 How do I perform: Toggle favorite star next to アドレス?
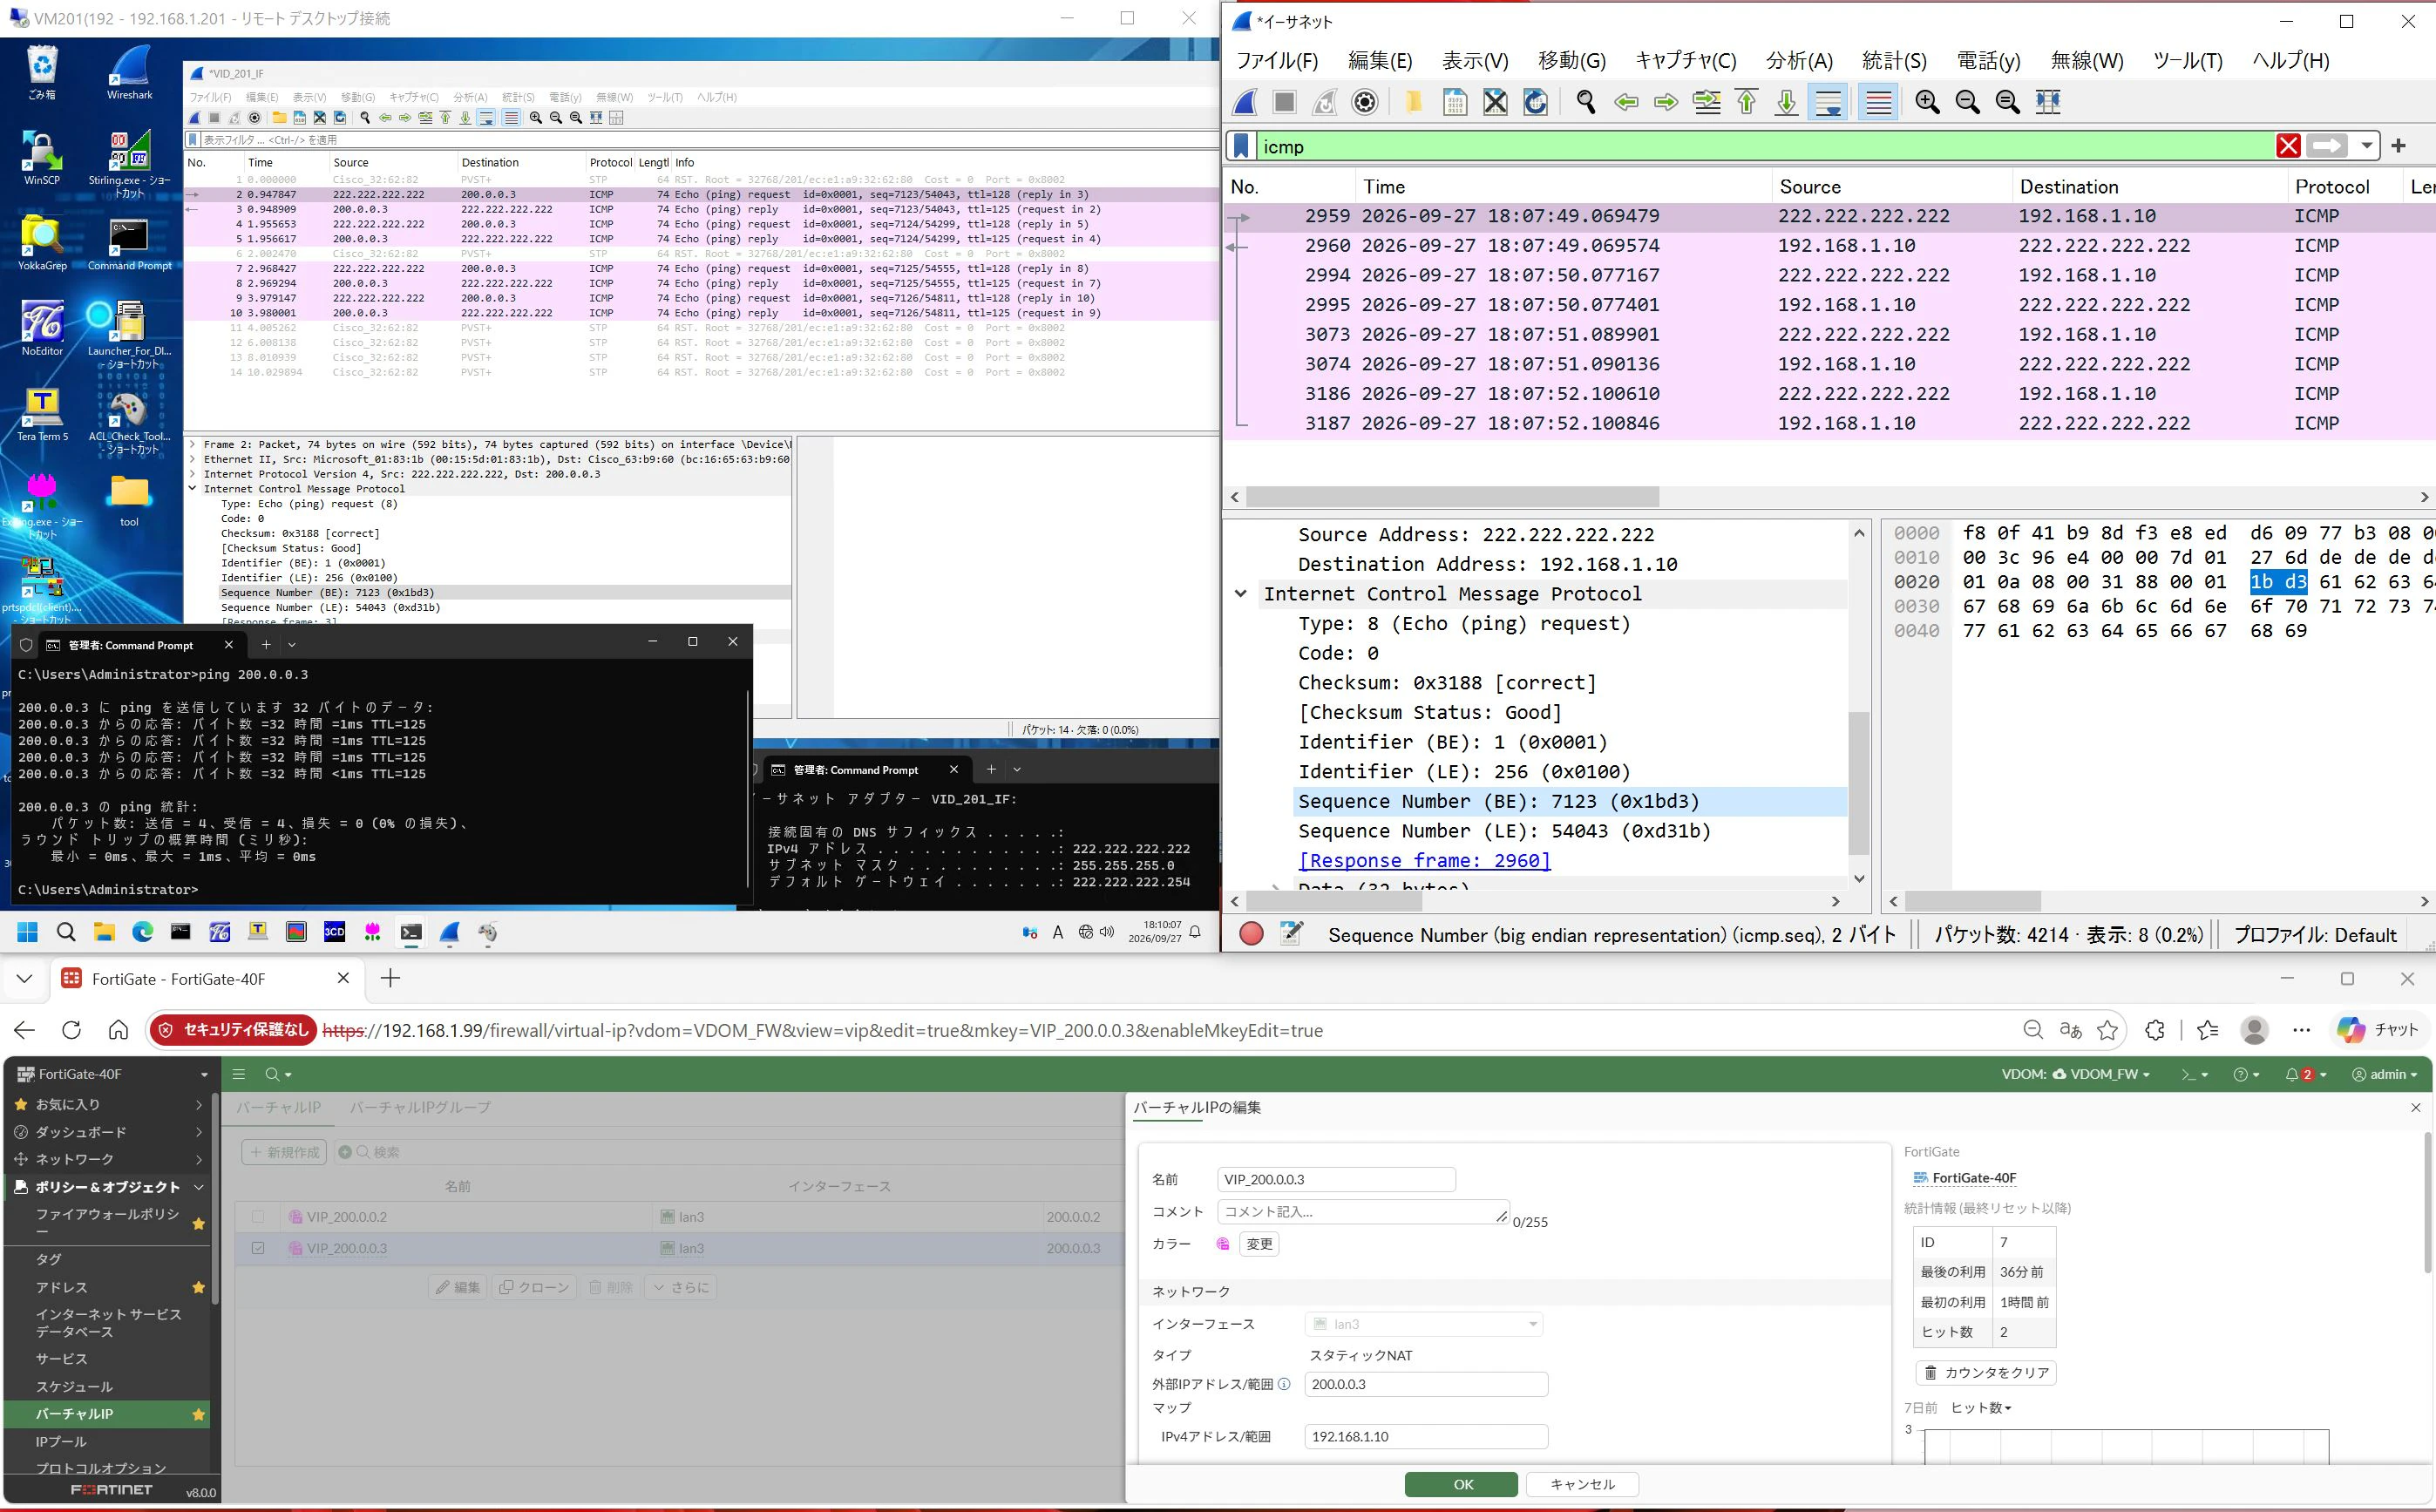click(198, 1287)
